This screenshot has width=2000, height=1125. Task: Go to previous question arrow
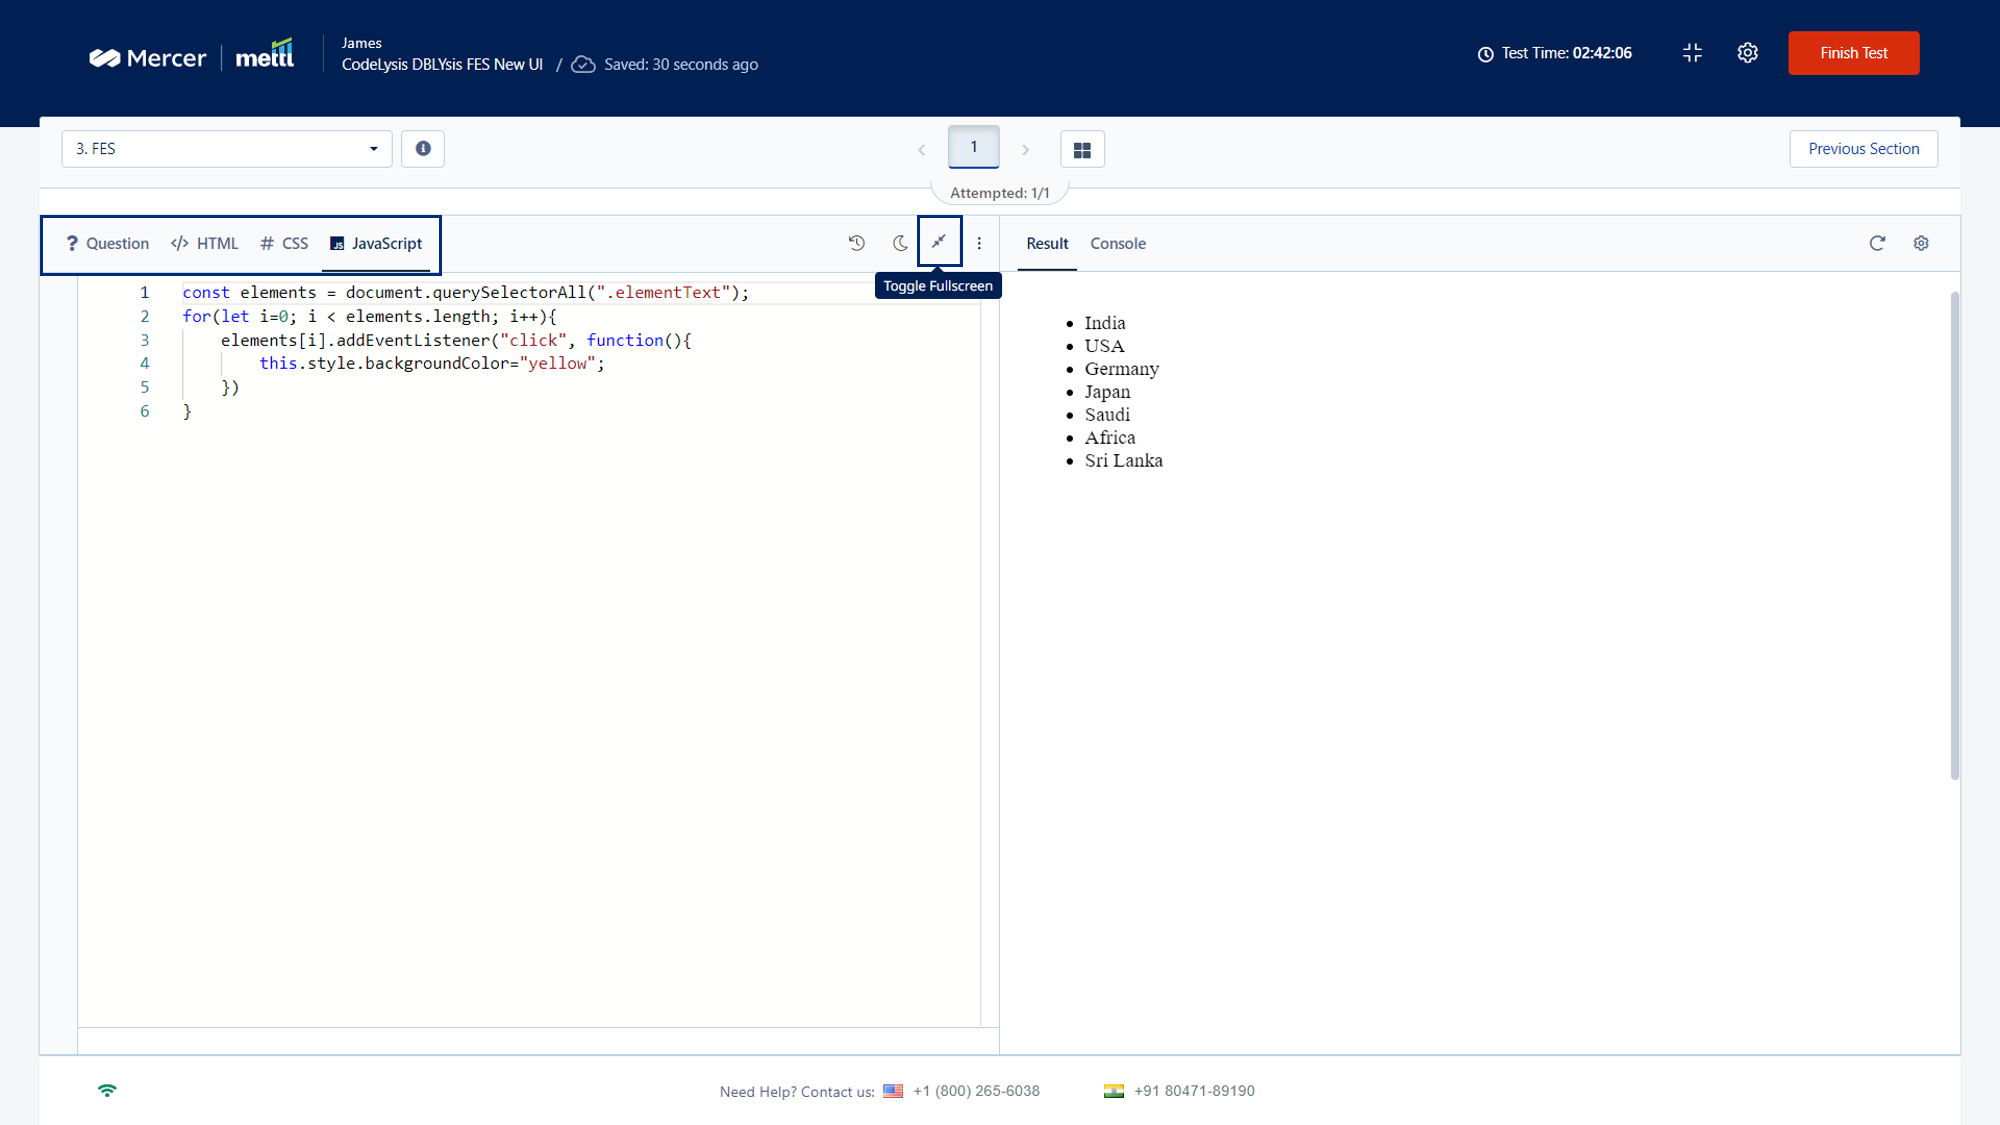tap(921, 150)
